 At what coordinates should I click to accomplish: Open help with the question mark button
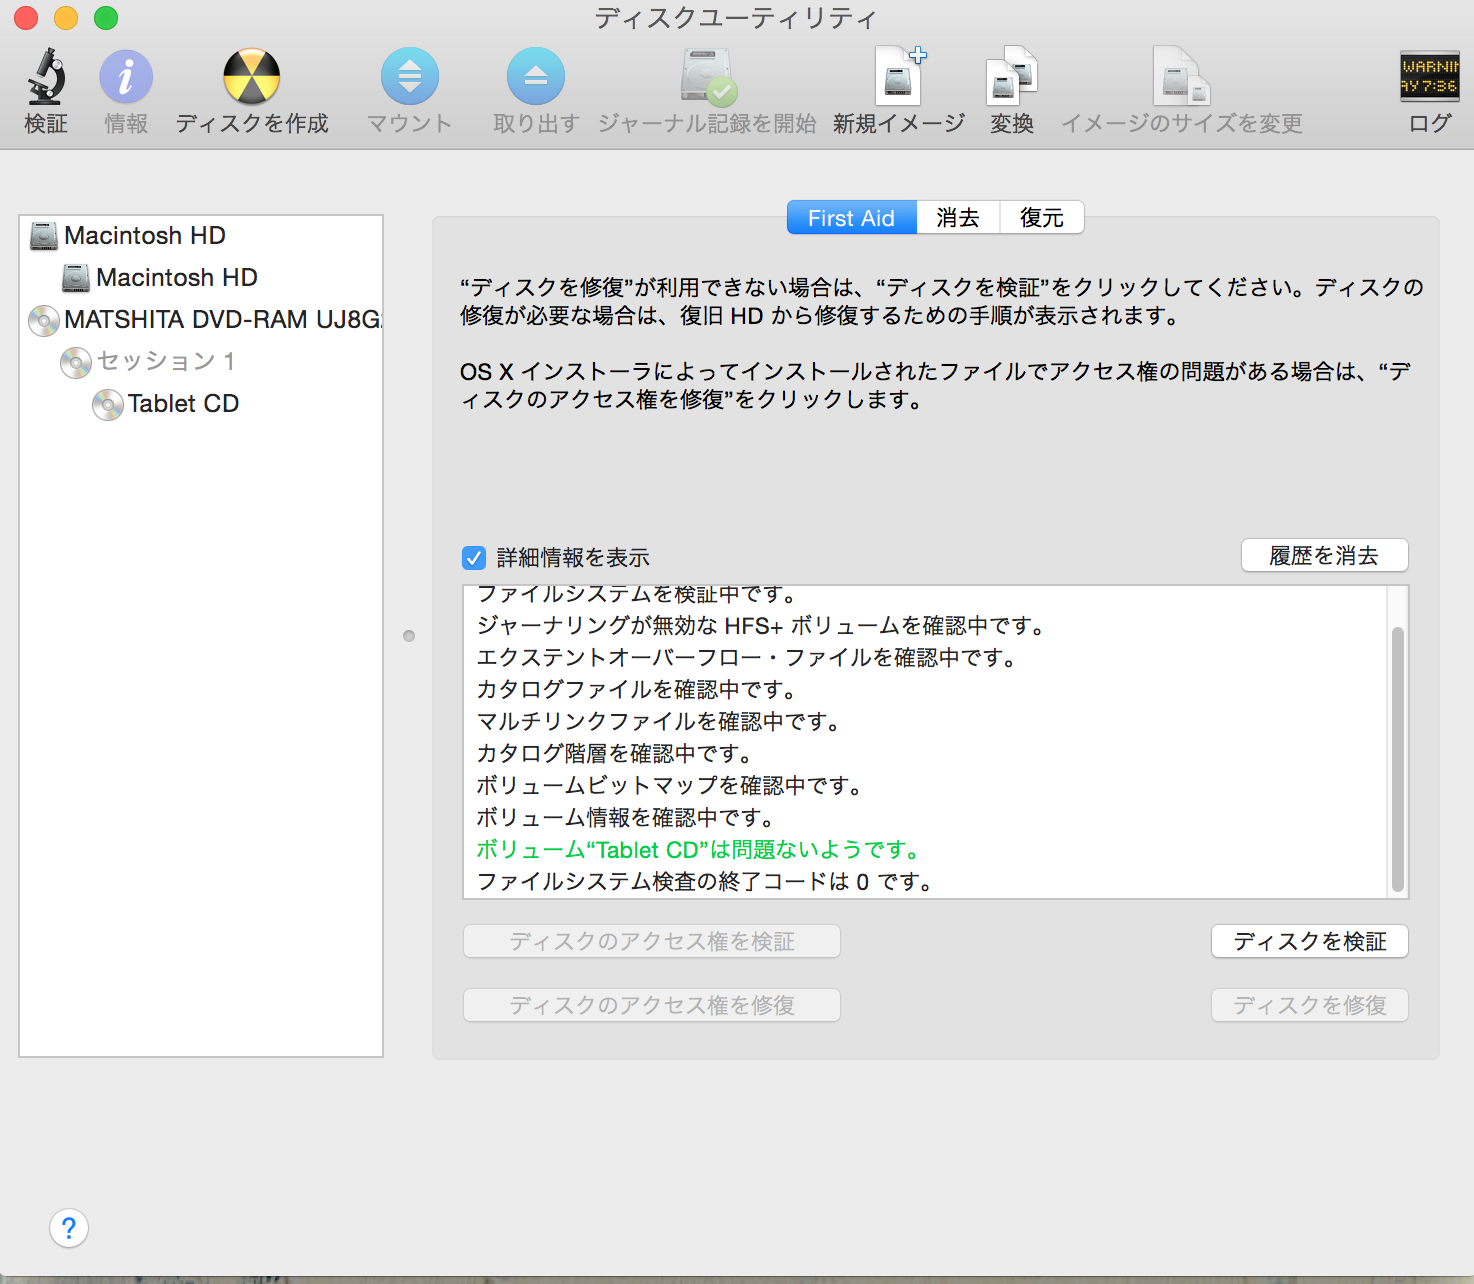69,1228
